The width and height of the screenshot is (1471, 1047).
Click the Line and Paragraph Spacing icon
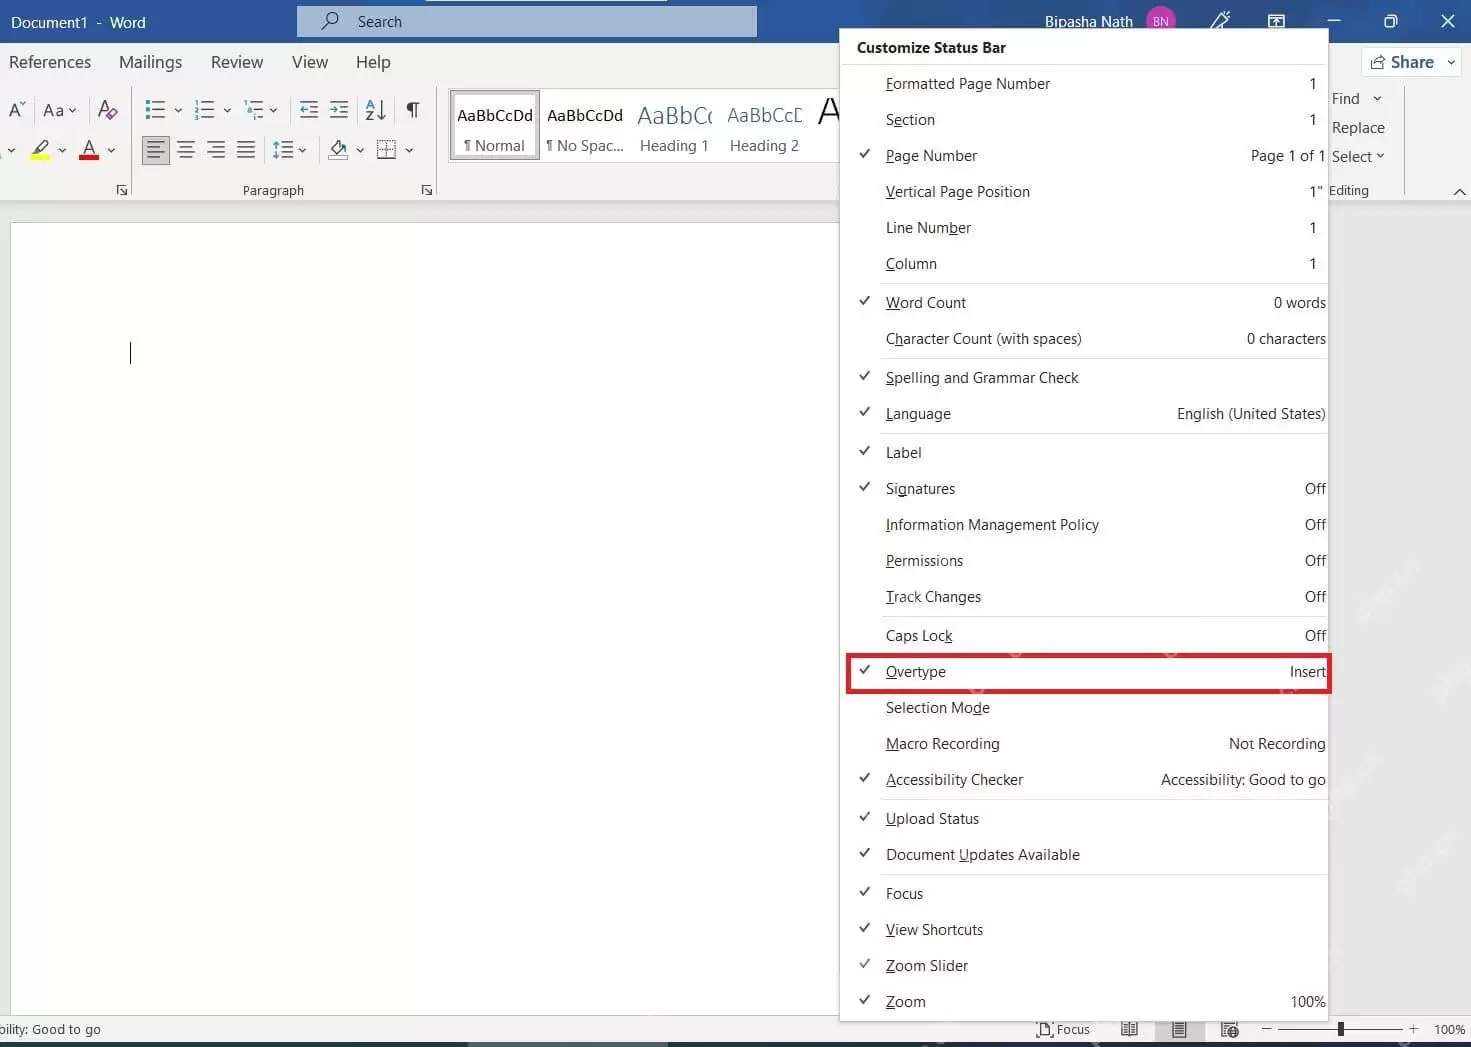pos(283,150)
